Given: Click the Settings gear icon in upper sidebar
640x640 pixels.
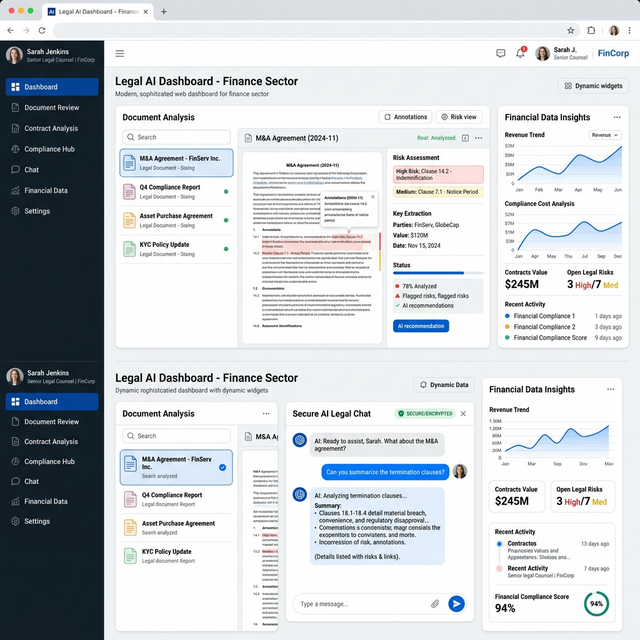Looking at the screenshot, I should [16, 211].
